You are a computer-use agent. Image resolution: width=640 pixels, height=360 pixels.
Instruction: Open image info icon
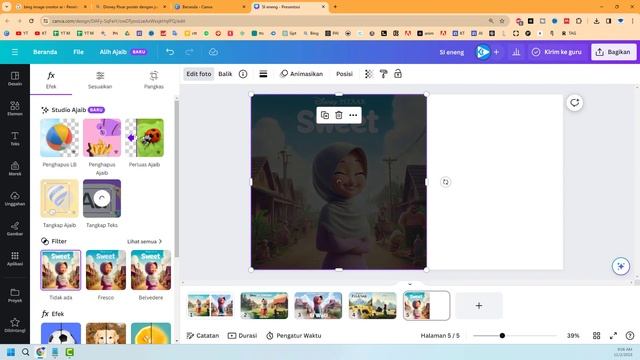(243, 74)
